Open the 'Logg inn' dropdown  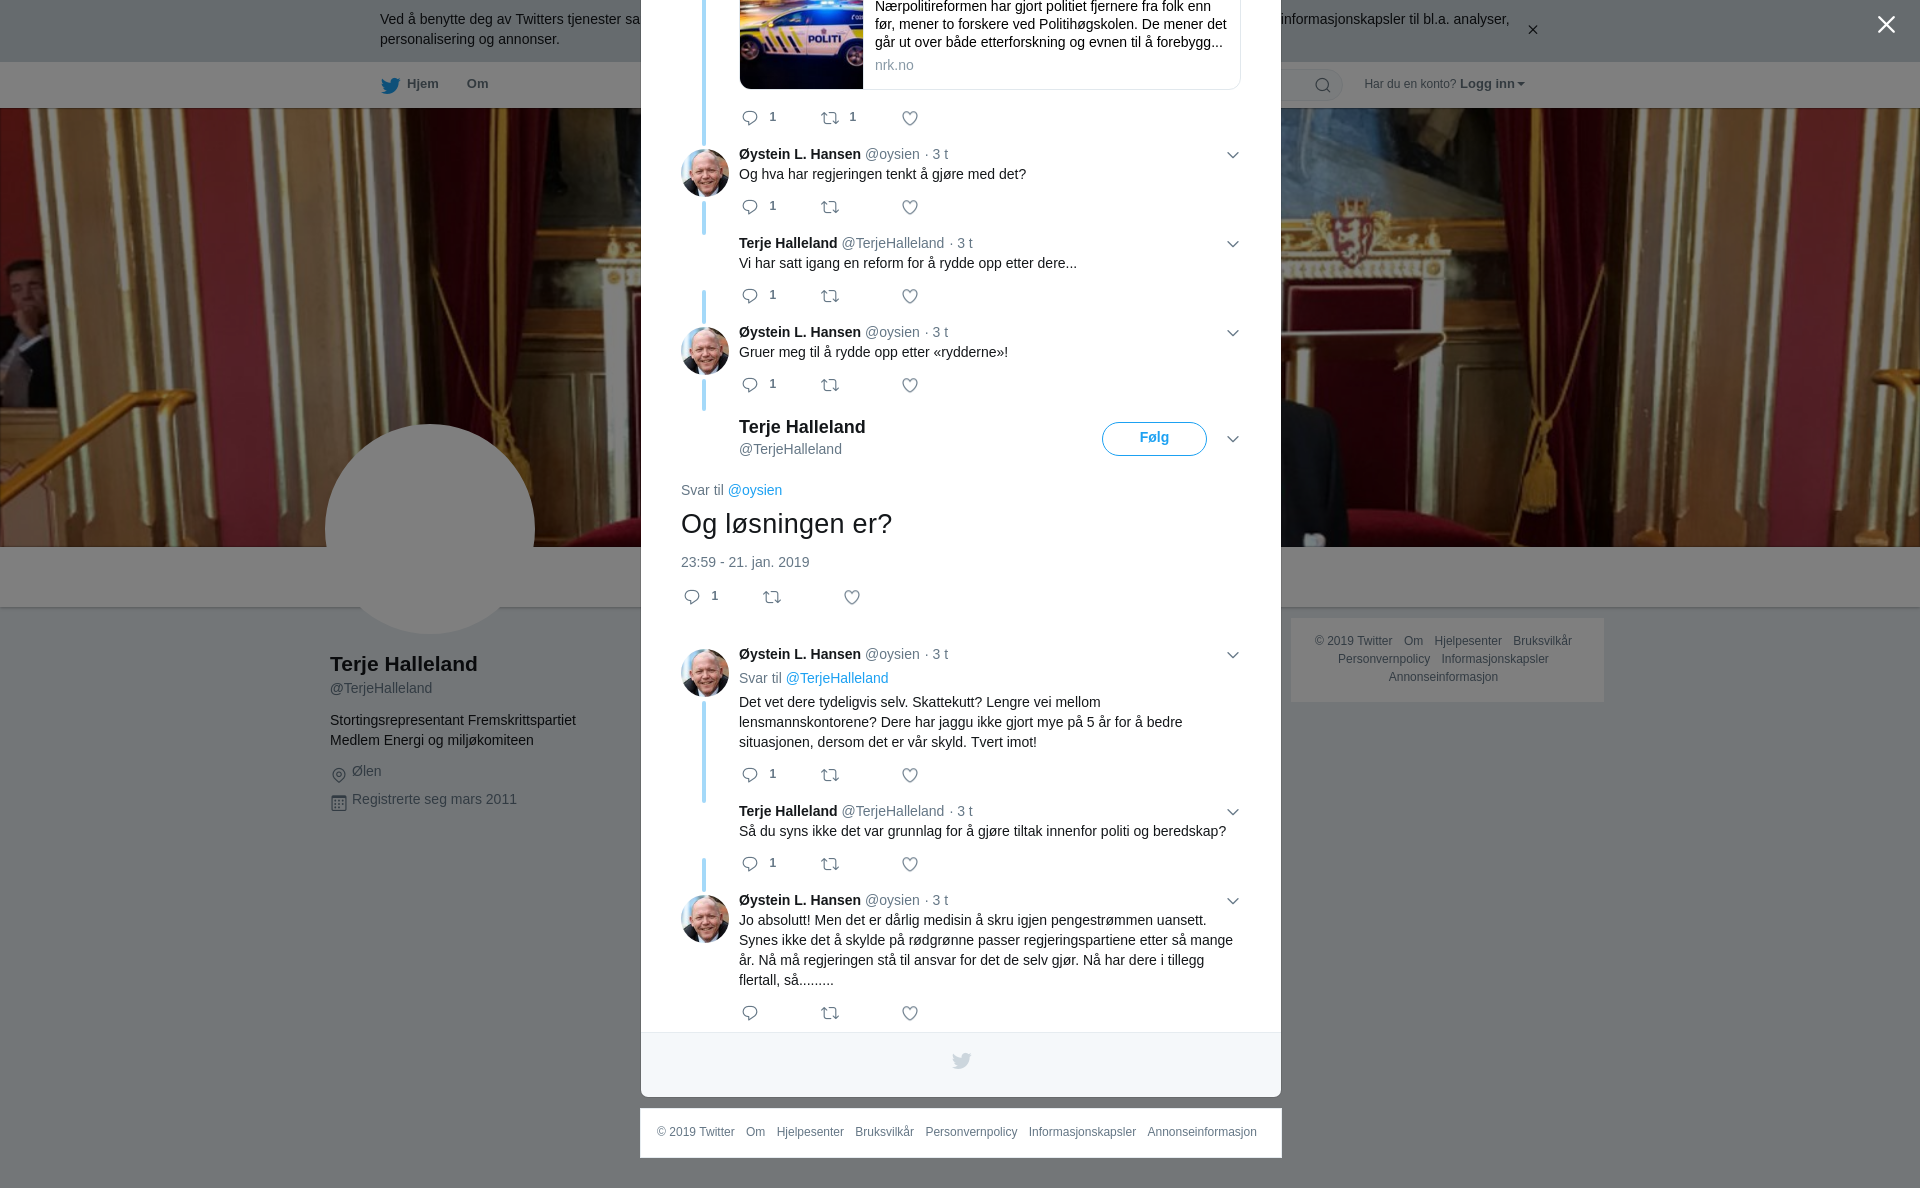pos(1492,84)
